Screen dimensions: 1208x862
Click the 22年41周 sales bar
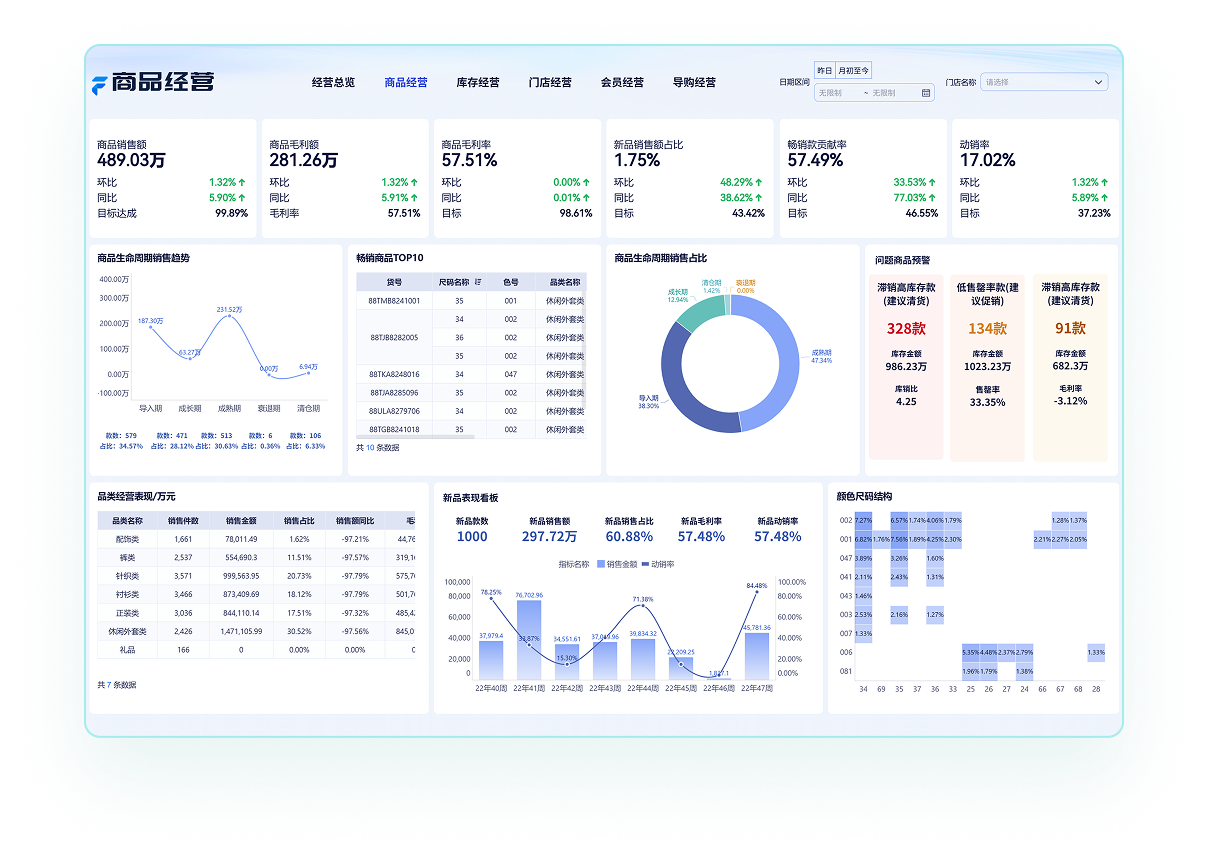529,640
